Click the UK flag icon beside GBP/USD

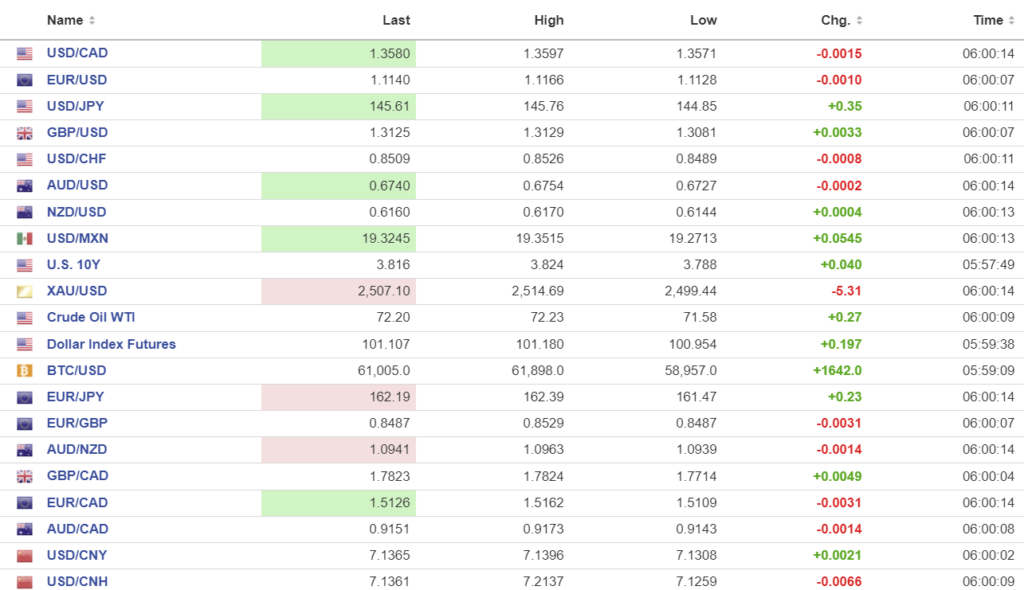(25, 133)
